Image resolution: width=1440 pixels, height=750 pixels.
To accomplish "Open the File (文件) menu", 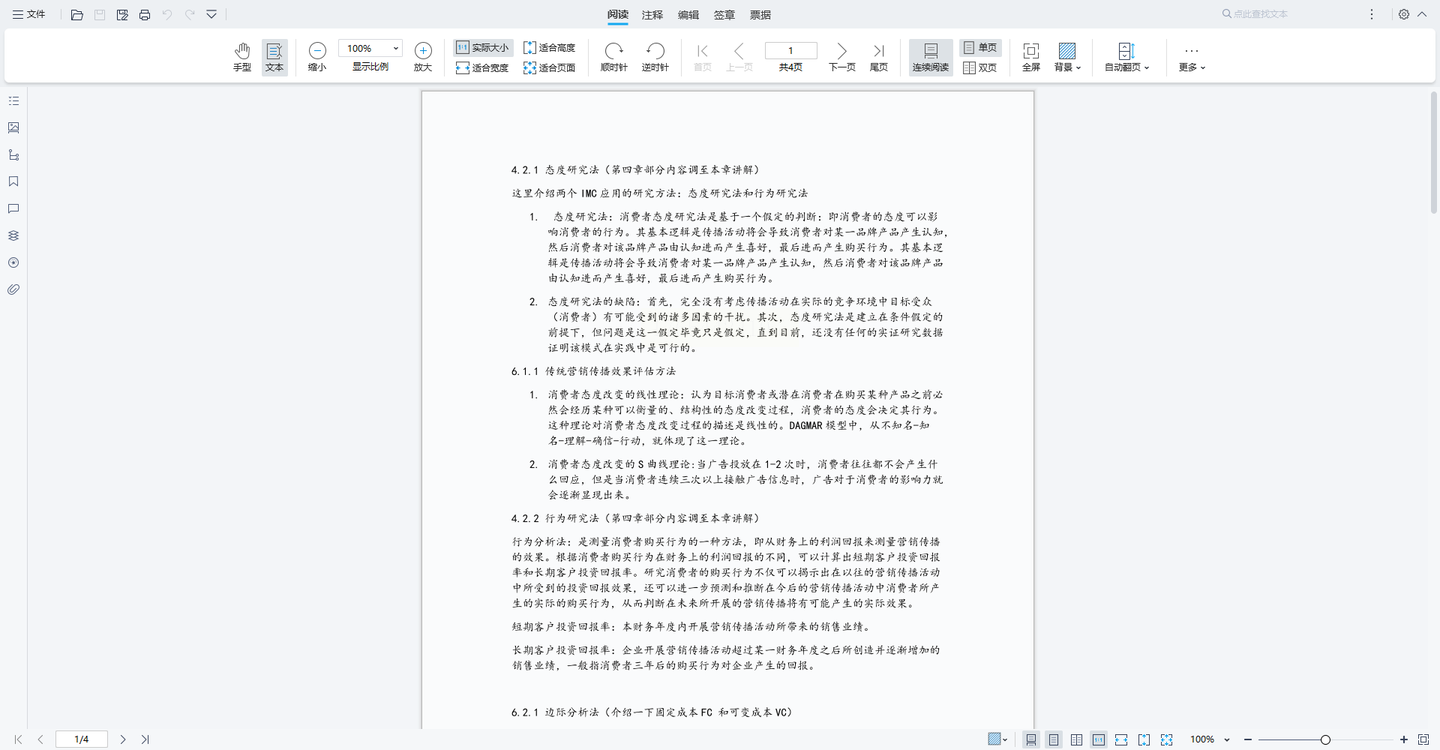I will tap(29, 15).
